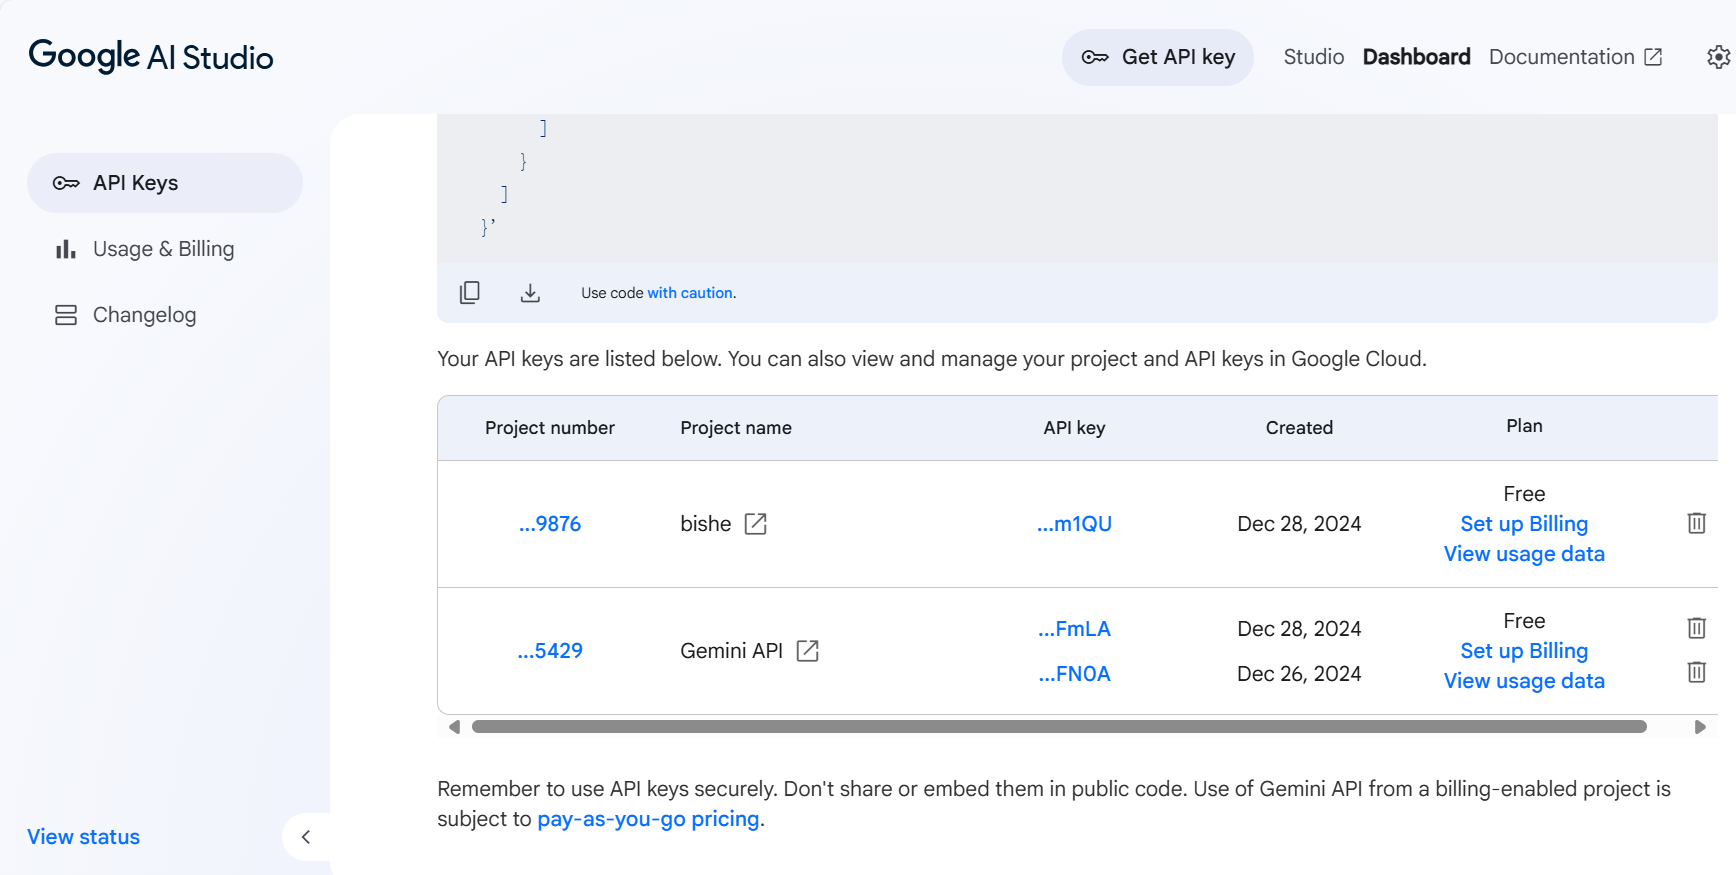
Task: Open project number ...9876
Action: [x=550, y=524]
